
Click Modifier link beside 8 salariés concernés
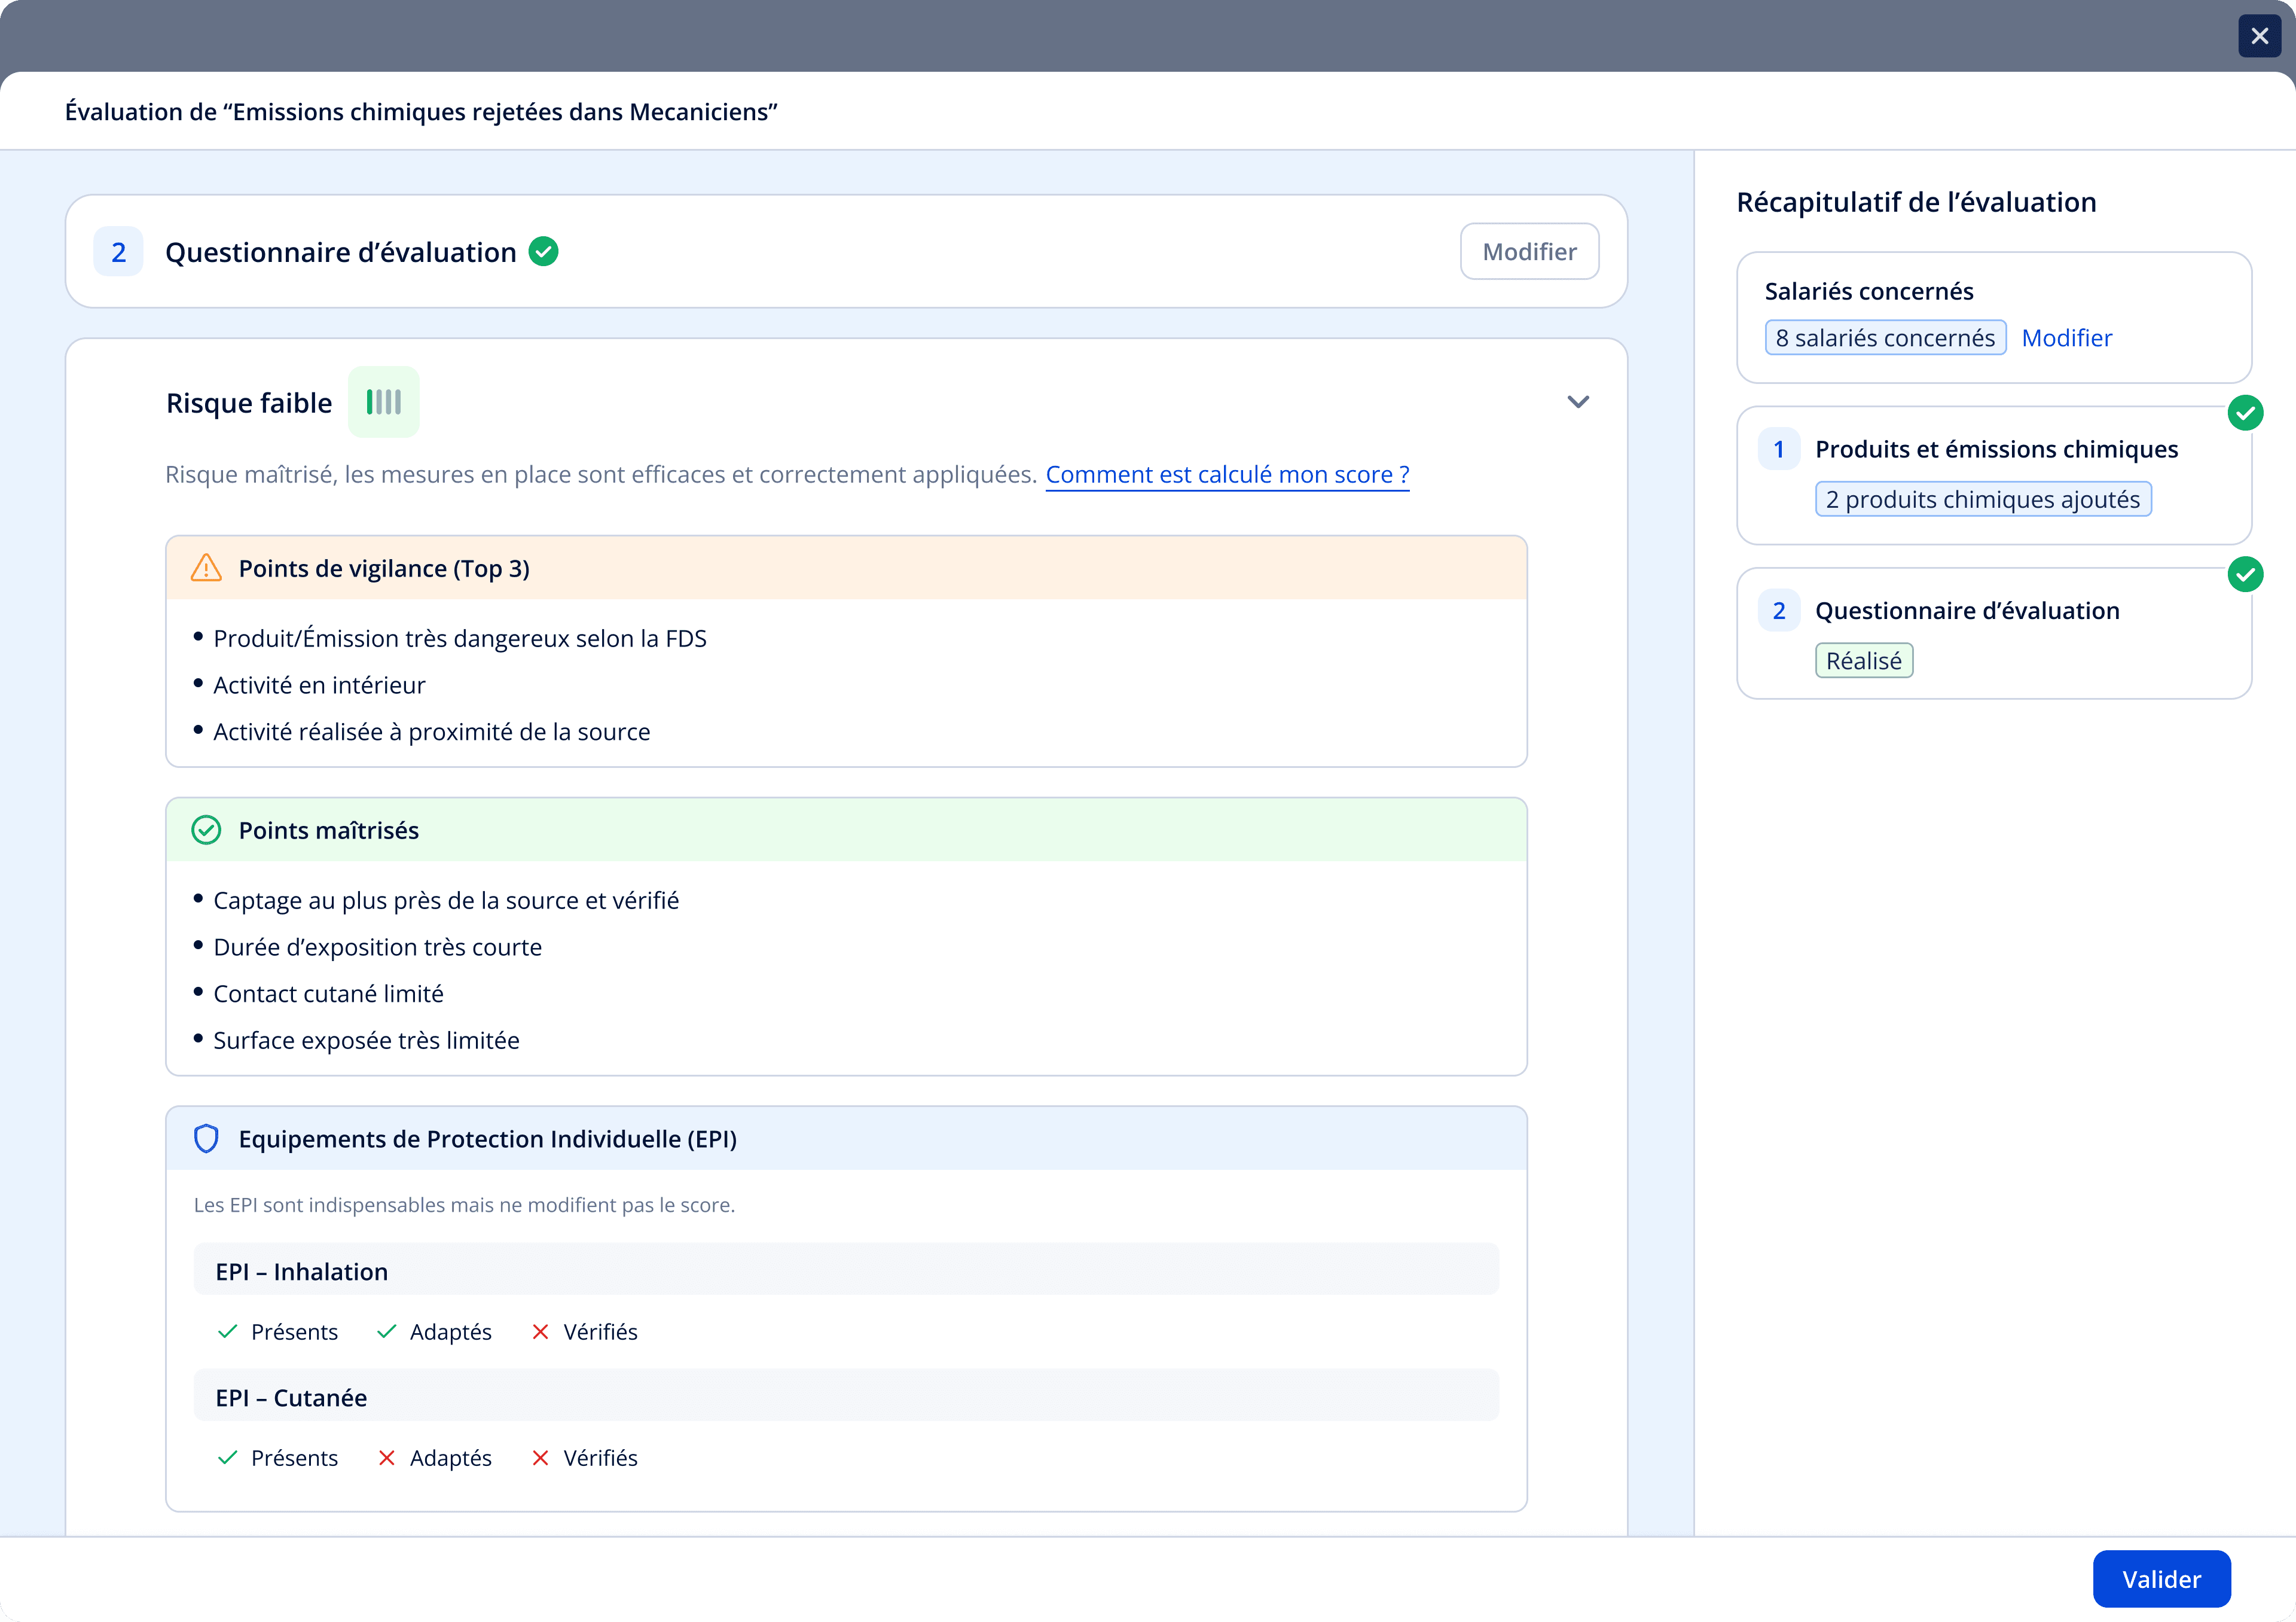pyautogui.click(x=2066, y=338)
